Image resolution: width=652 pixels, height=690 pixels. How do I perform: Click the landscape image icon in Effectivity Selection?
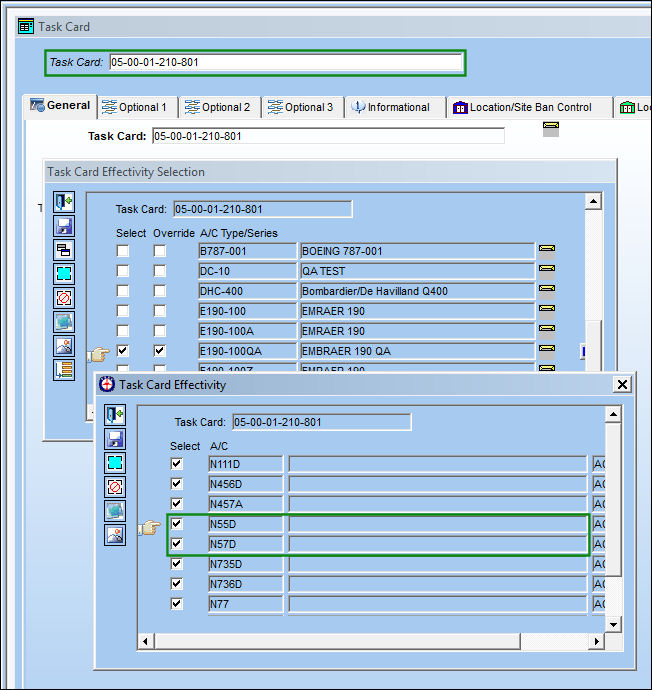(64, 346)
